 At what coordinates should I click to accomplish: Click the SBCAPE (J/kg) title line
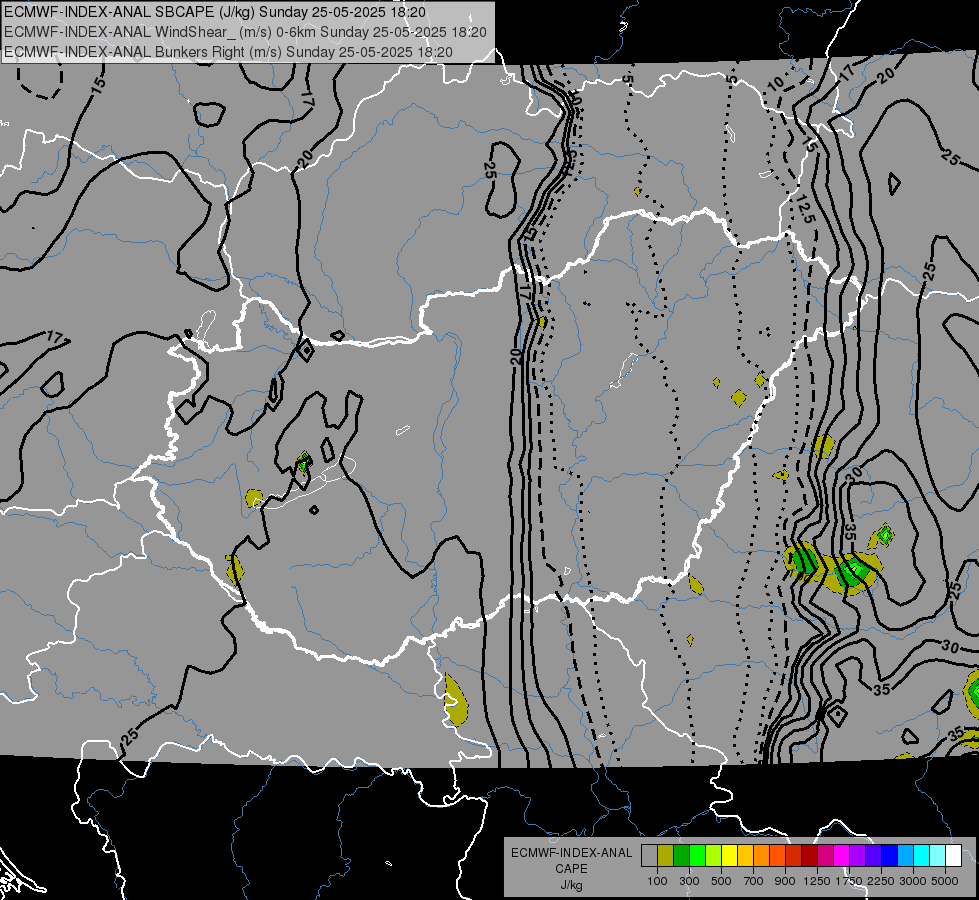coord(215,12)
